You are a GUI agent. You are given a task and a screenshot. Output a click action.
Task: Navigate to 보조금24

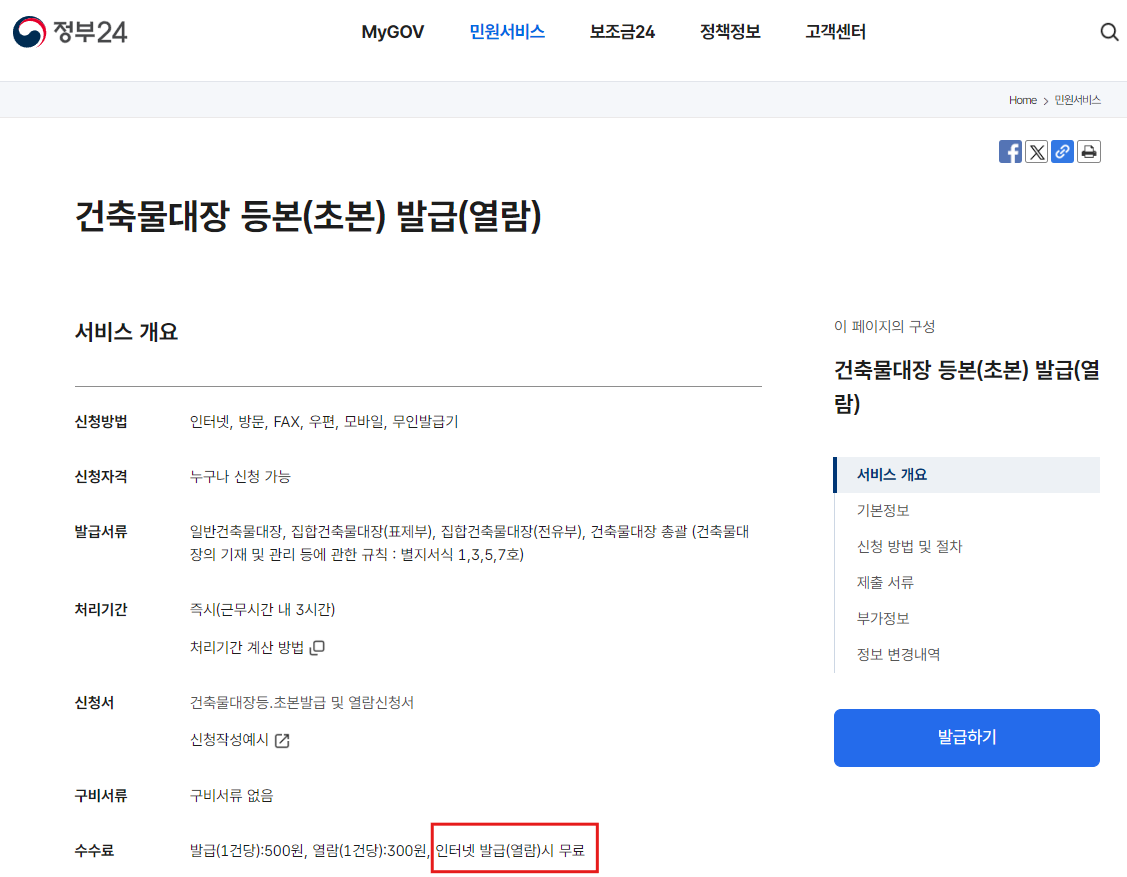[621, 32]
